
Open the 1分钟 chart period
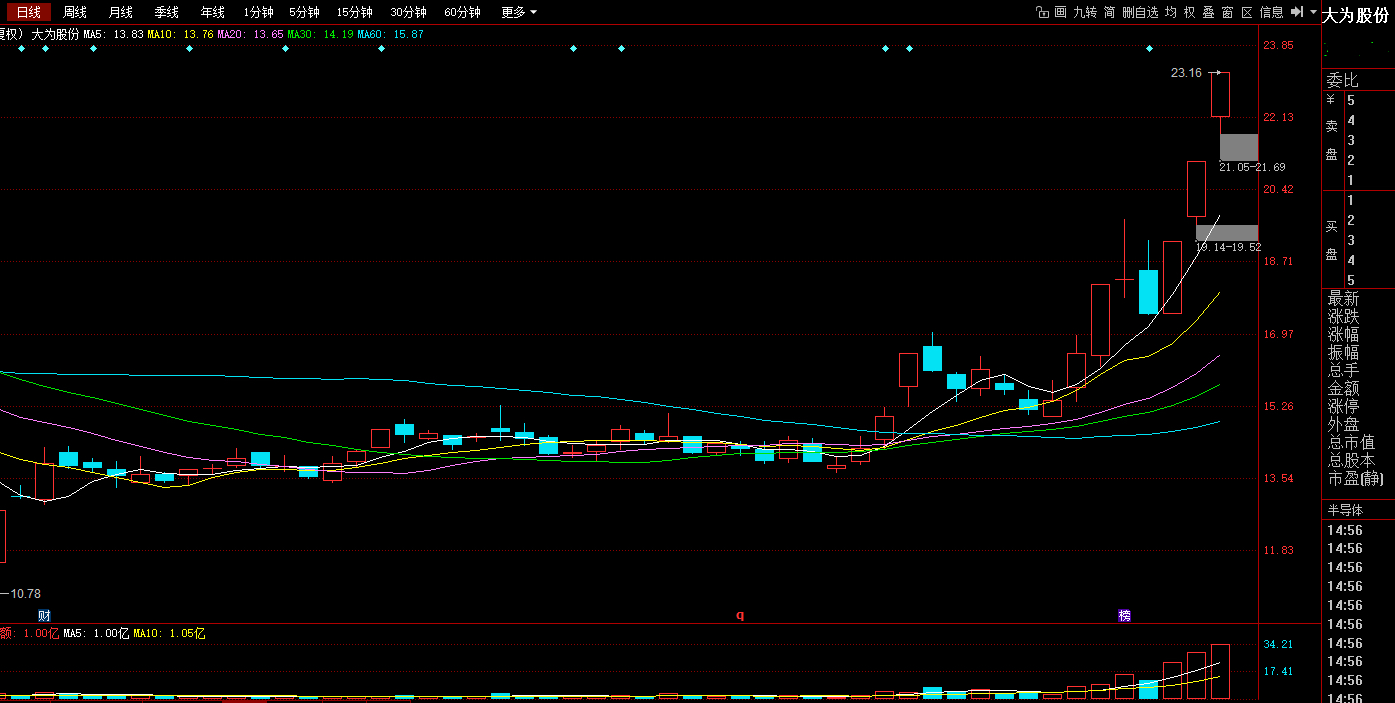click(258, 12)
